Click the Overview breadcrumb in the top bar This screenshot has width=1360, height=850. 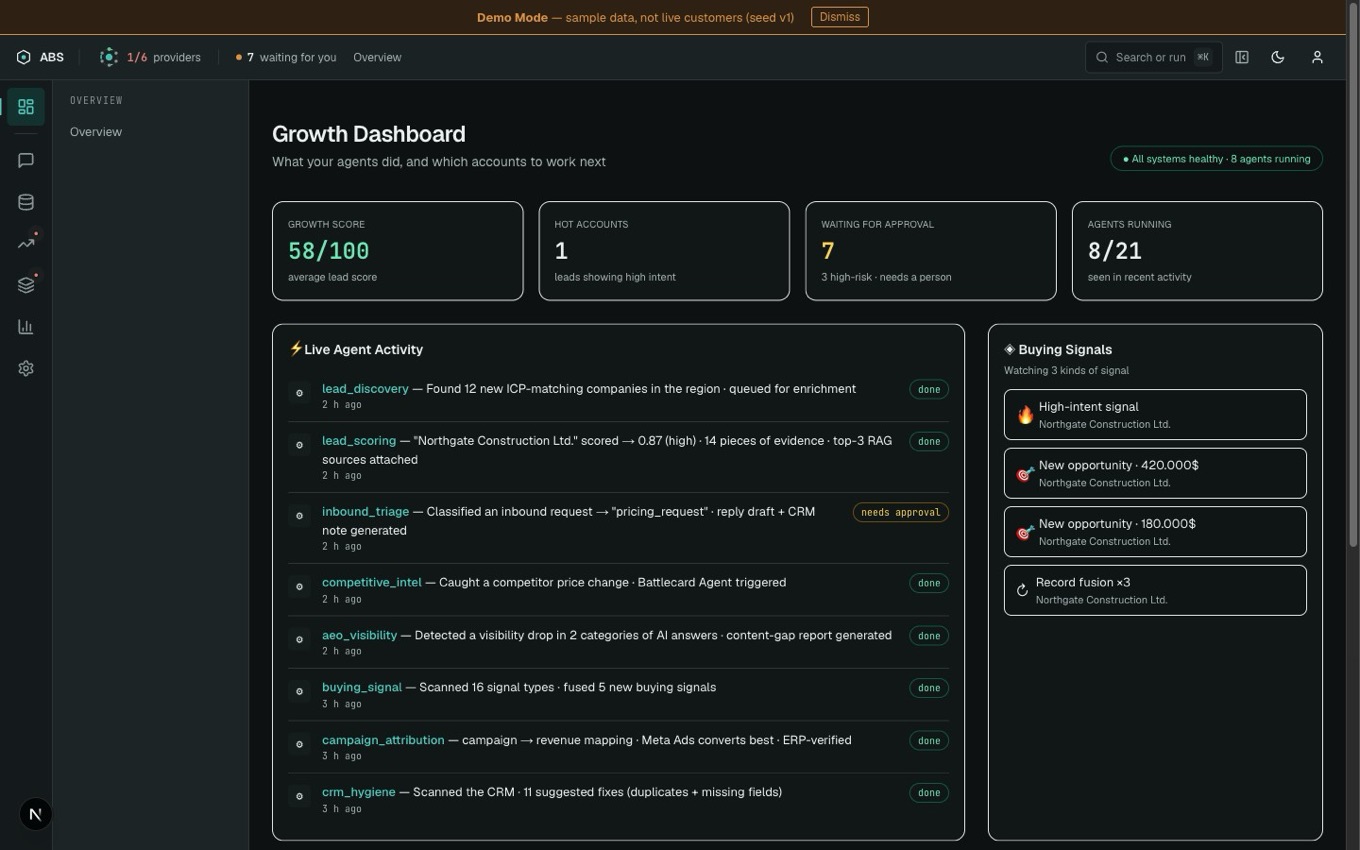tap(377, 57)
